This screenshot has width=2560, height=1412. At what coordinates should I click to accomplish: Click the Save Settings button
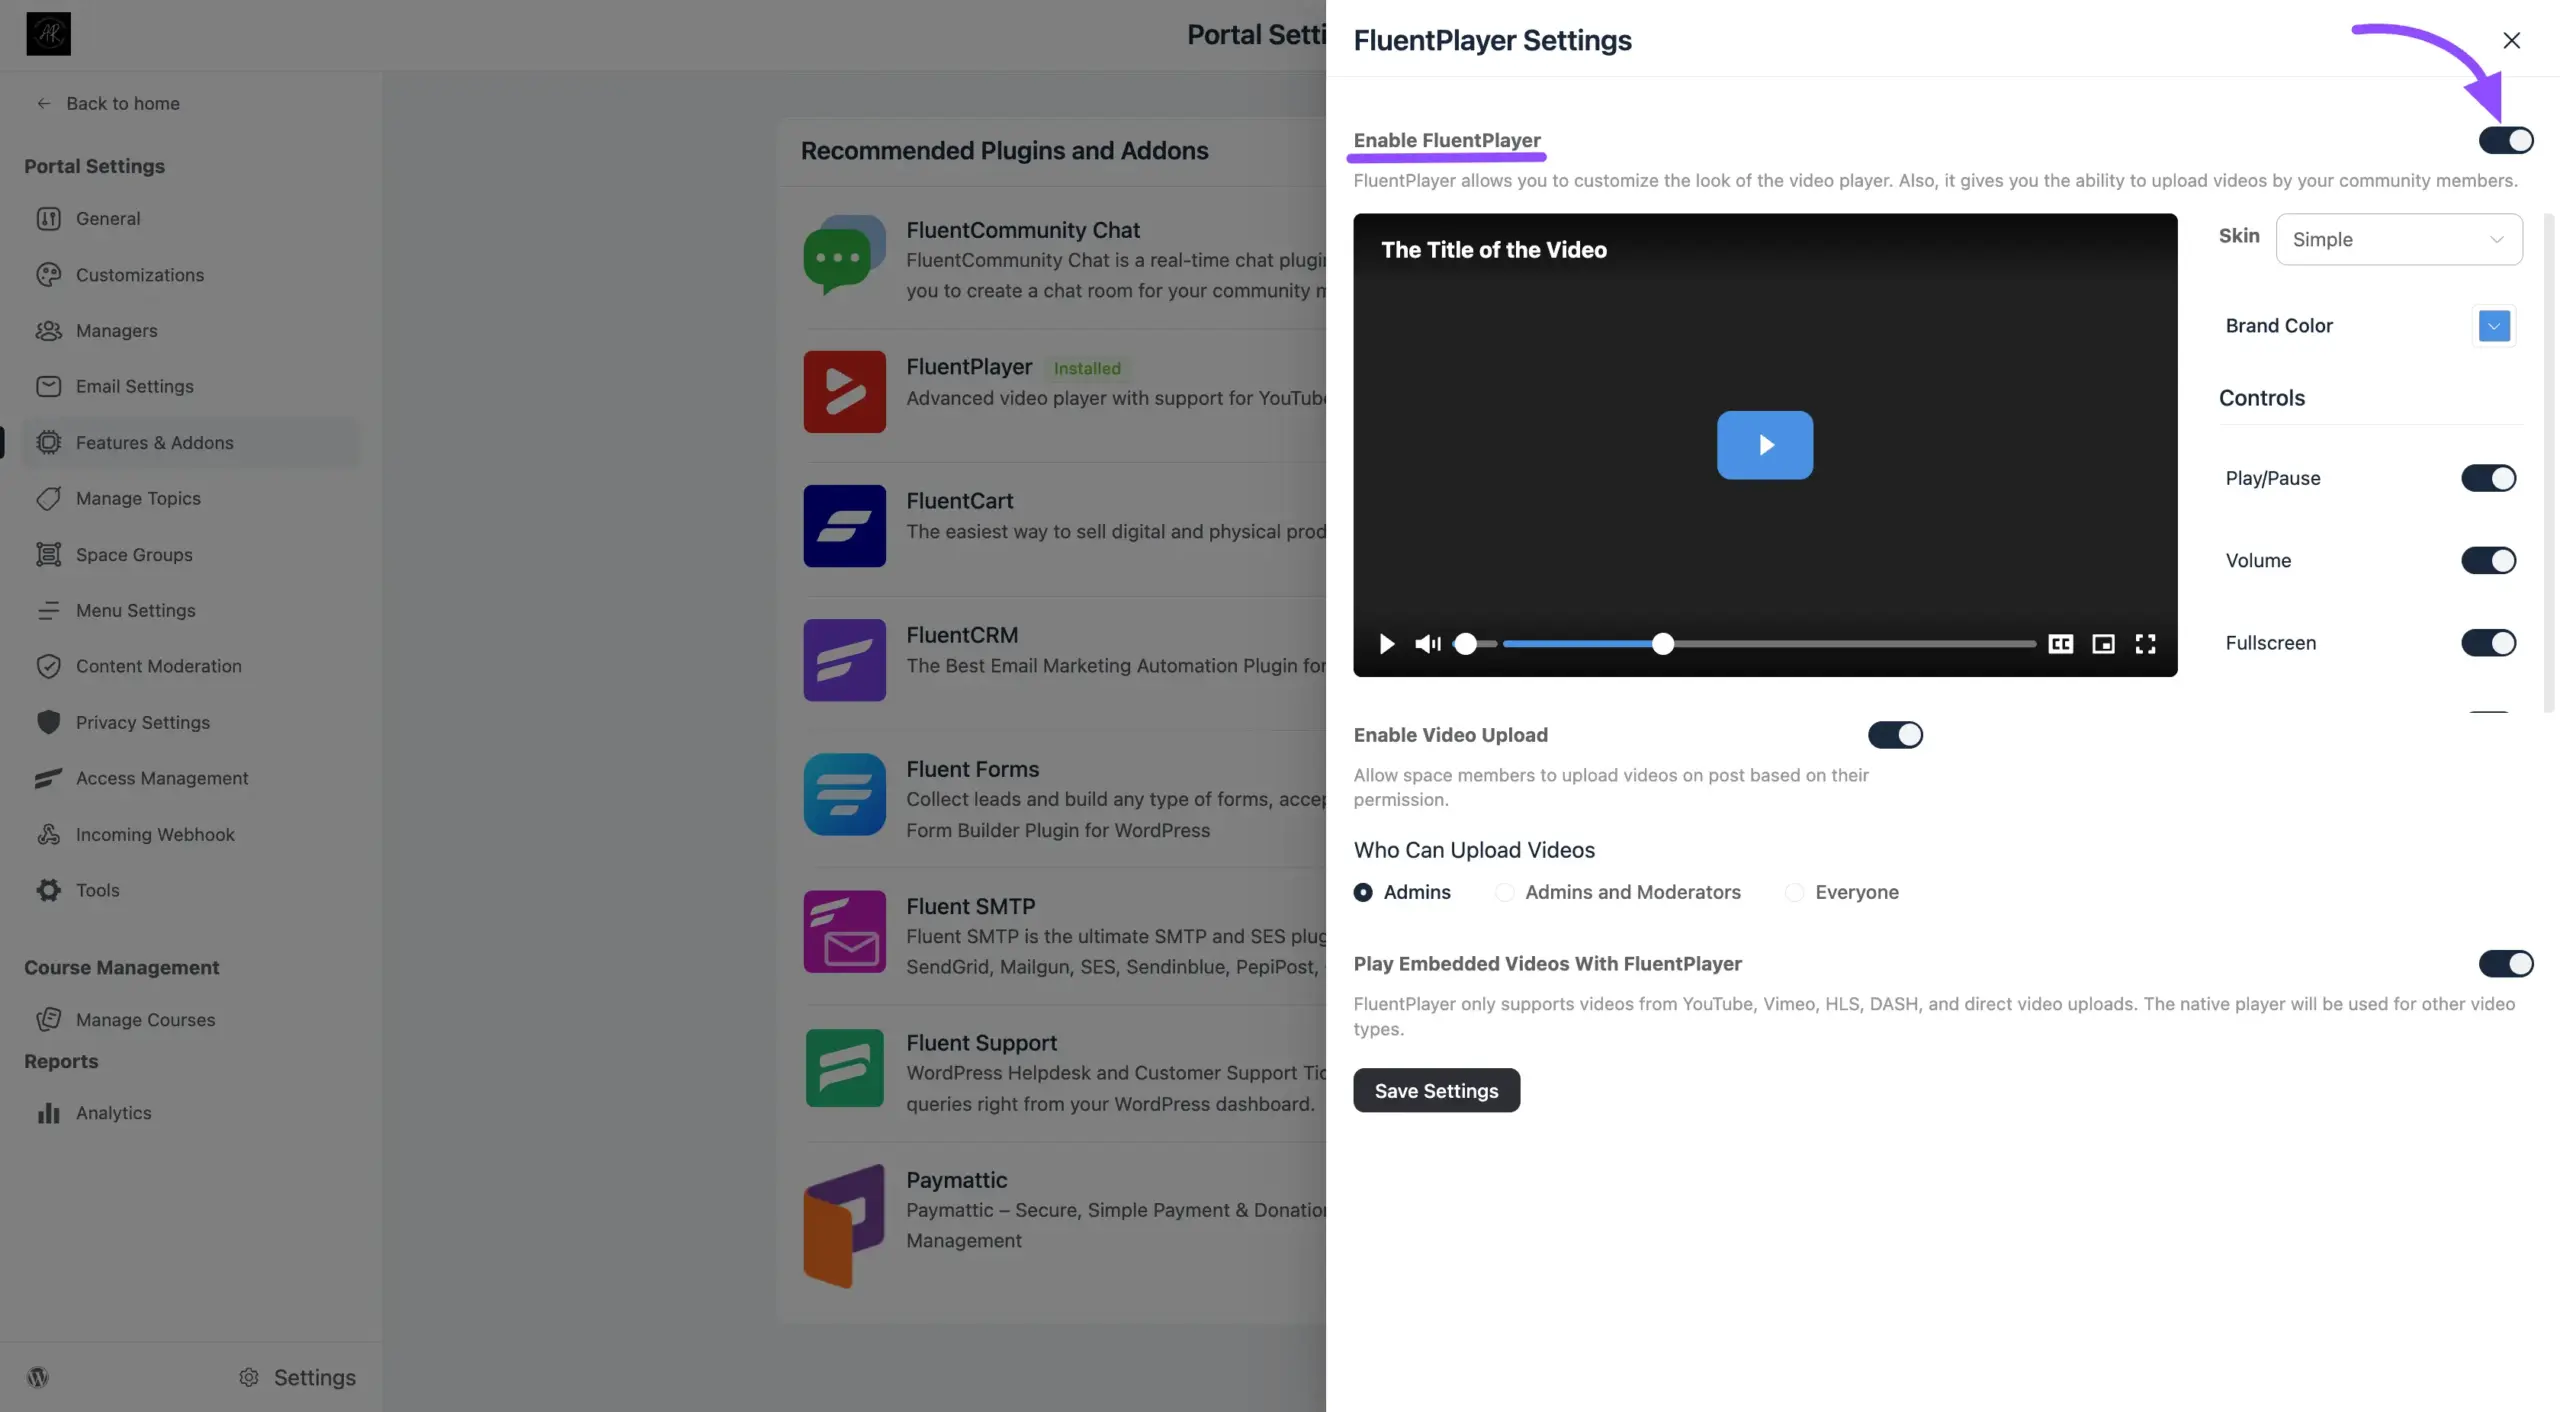tap(1436, 1090)
